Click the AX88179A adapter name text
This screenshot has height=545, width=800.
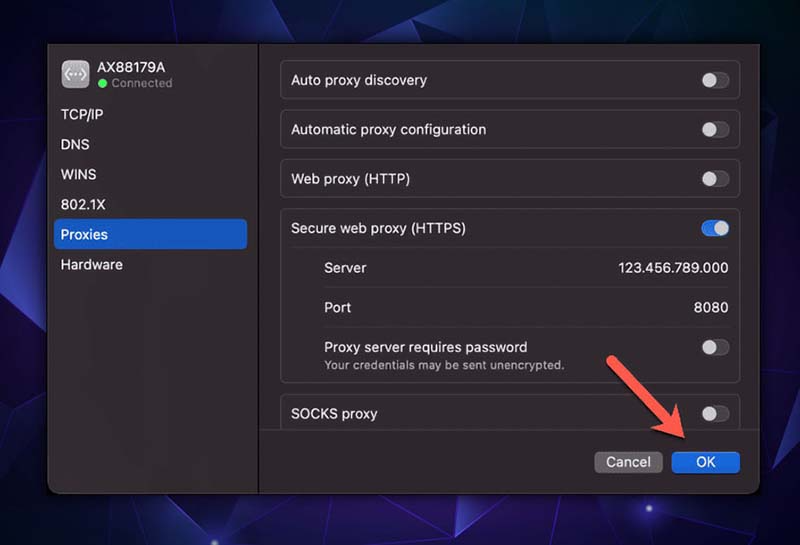[x=131, y=67]
